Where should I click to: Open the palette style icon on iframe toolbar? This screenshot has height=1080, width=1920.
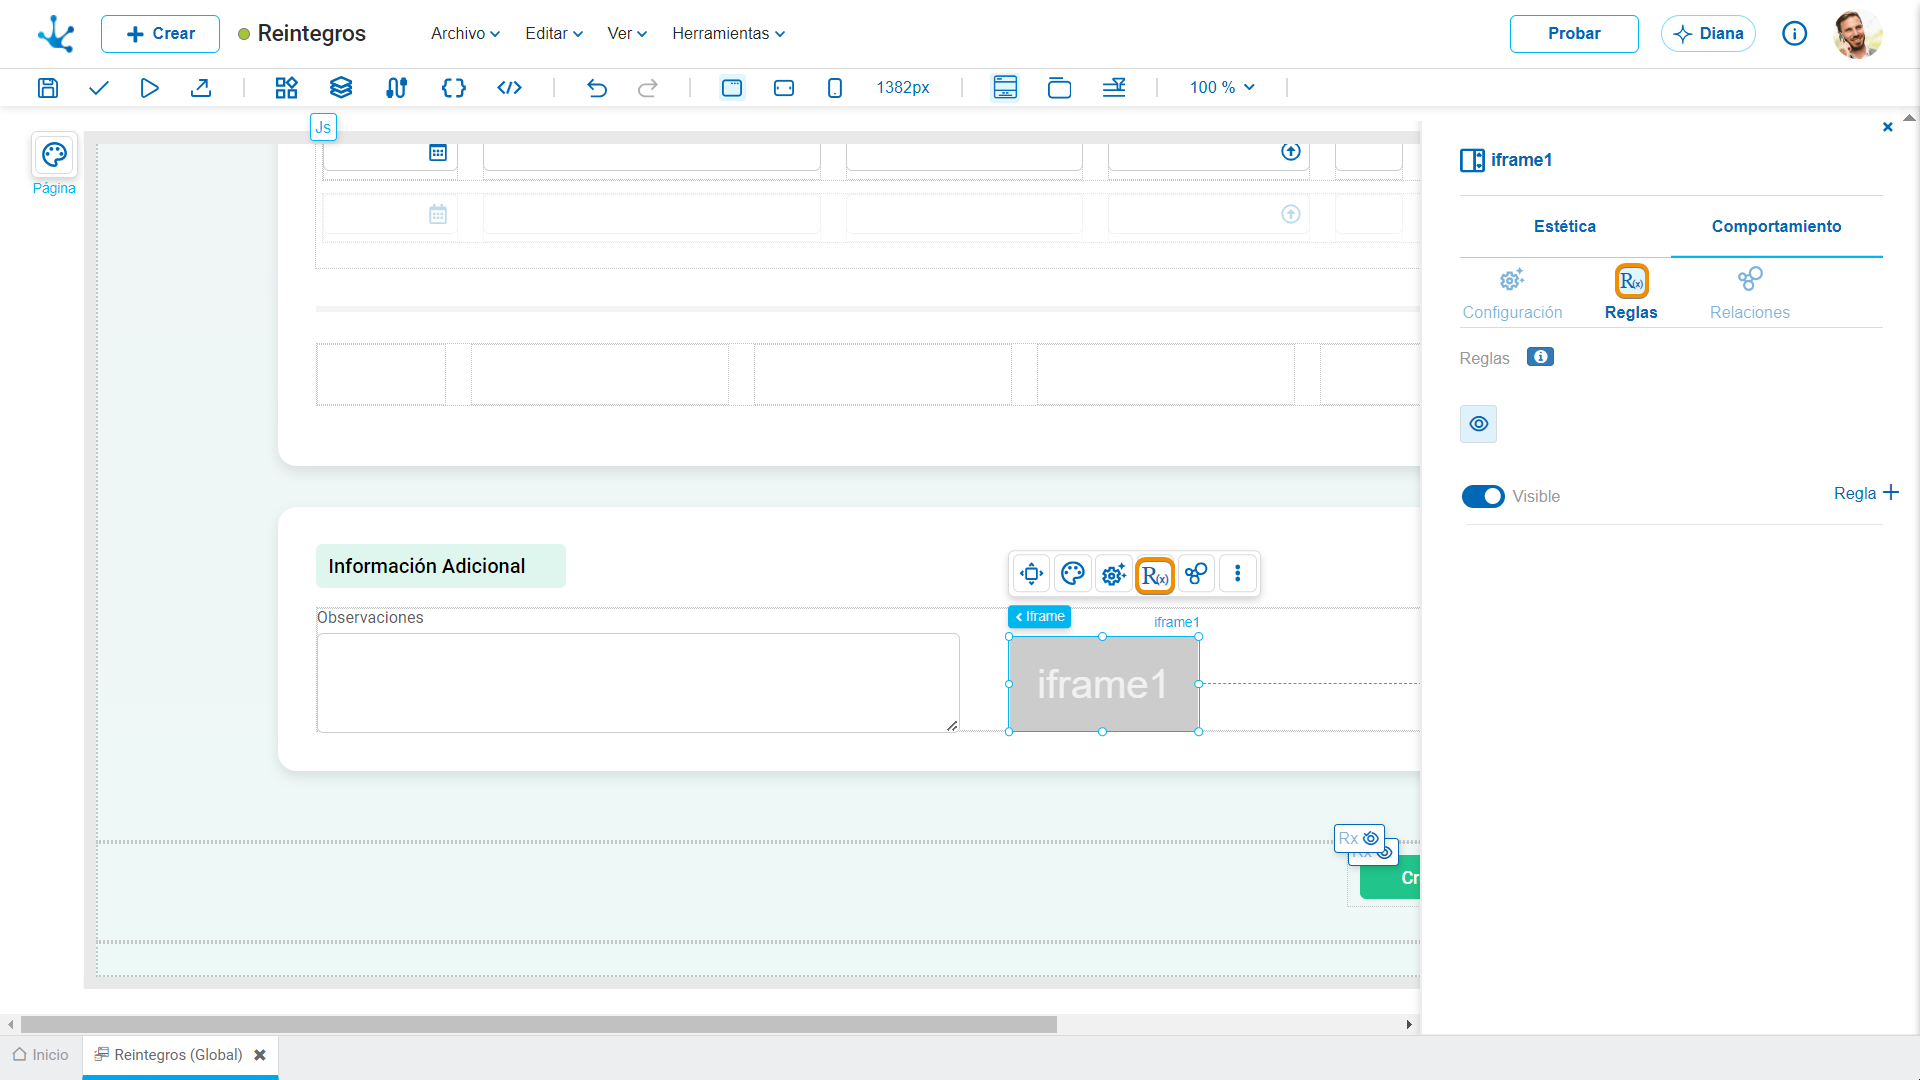point(1073,574)
